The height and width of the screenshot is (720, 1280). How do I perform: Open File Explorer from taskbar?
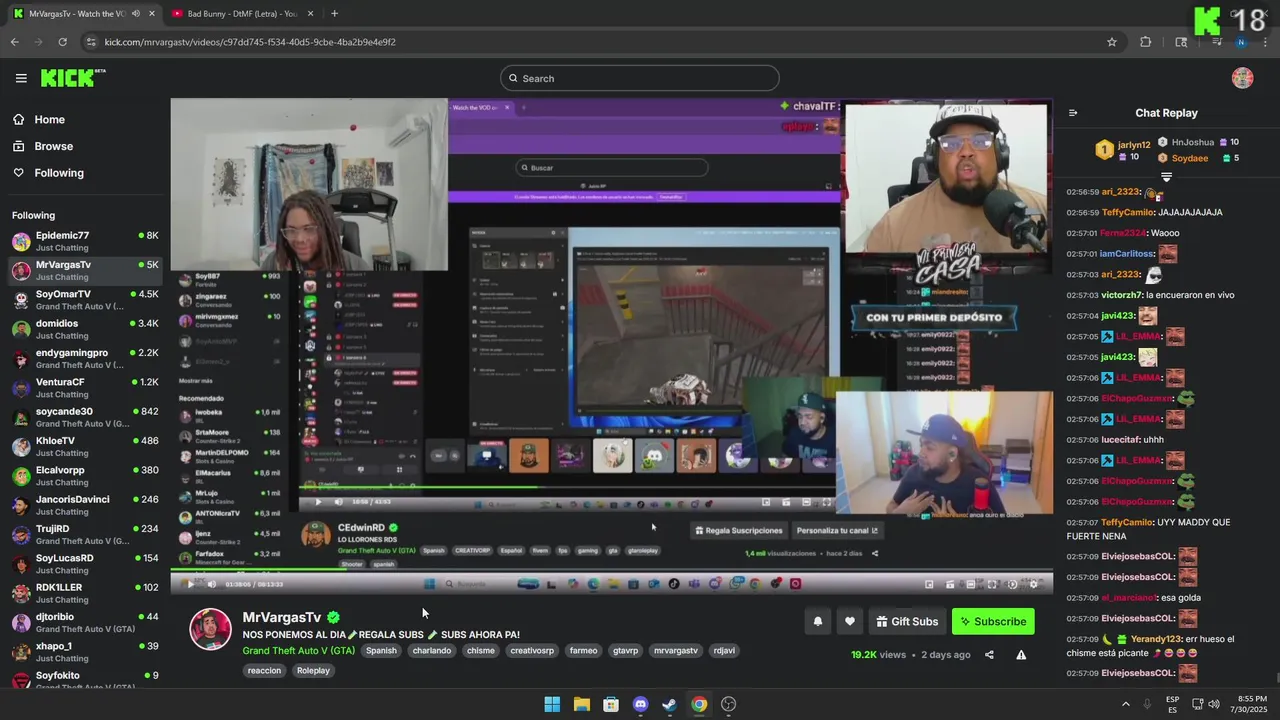pyautogui.click(x=581, y=704)
